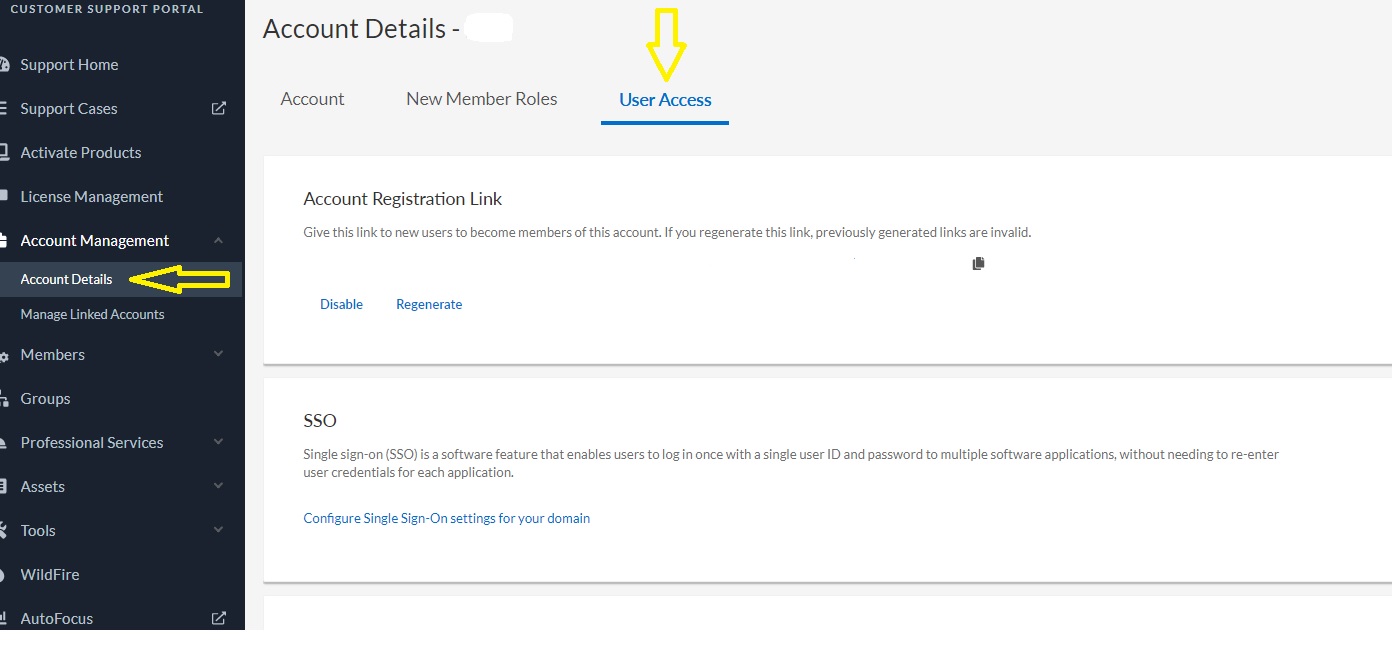The image size is (1392, 648).
Task: Regenerate the account registration link
Action: tap(429, 304)
